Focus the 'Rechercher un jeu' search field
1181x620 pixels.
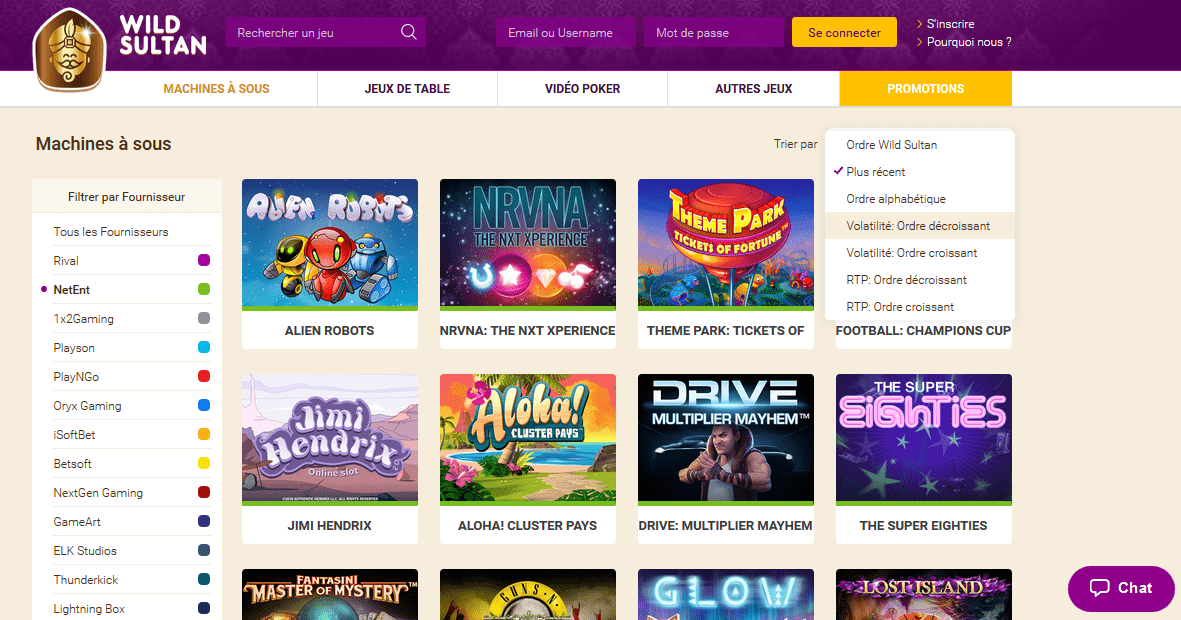(x=310, y=33)
